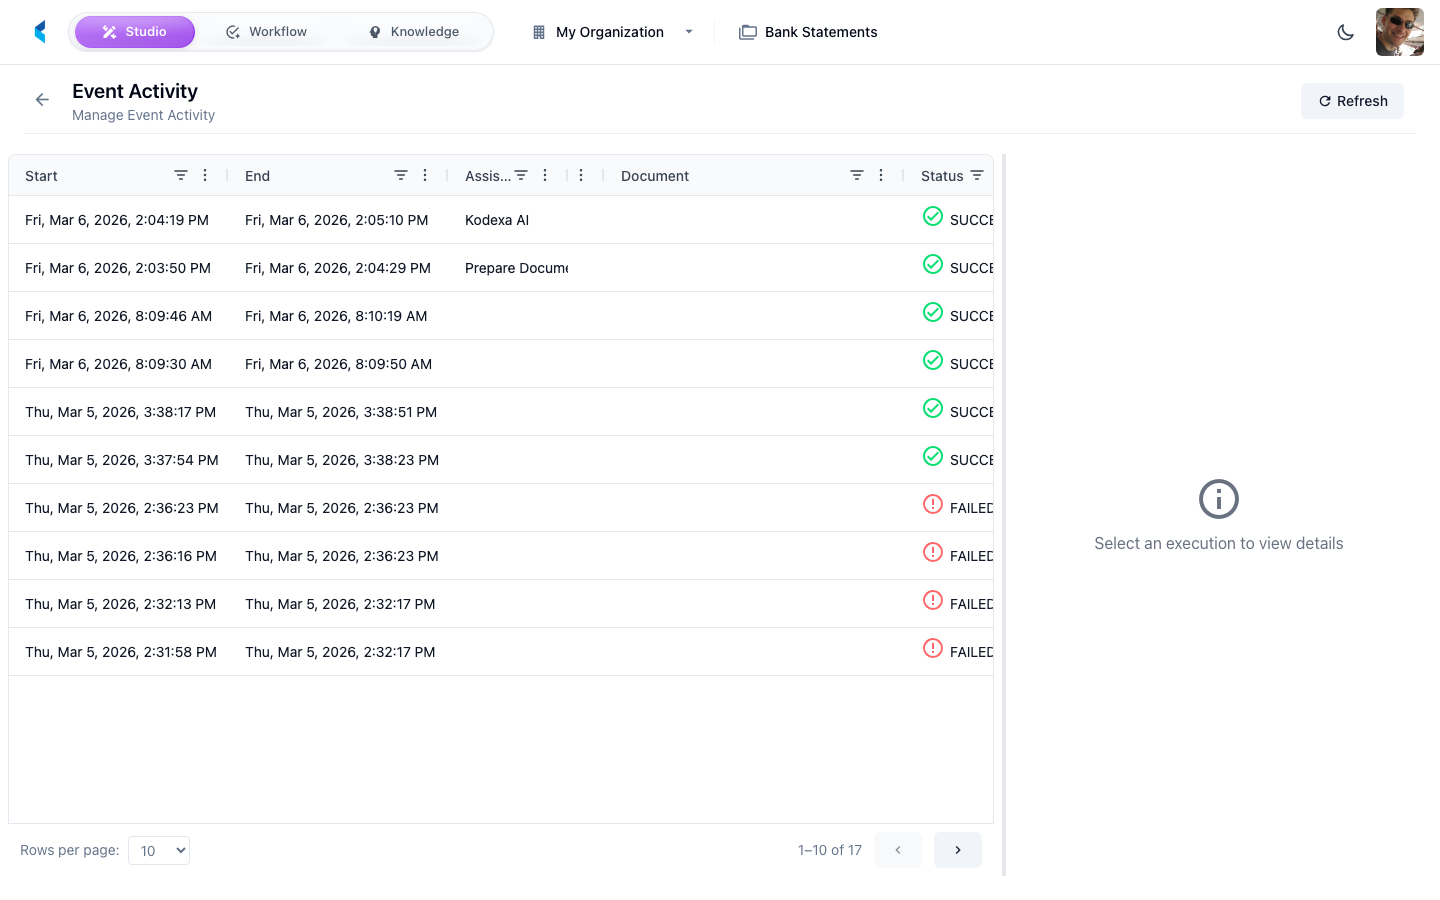
Task: Toggle dark mode with the moon icon
Action: point(1345,31)
